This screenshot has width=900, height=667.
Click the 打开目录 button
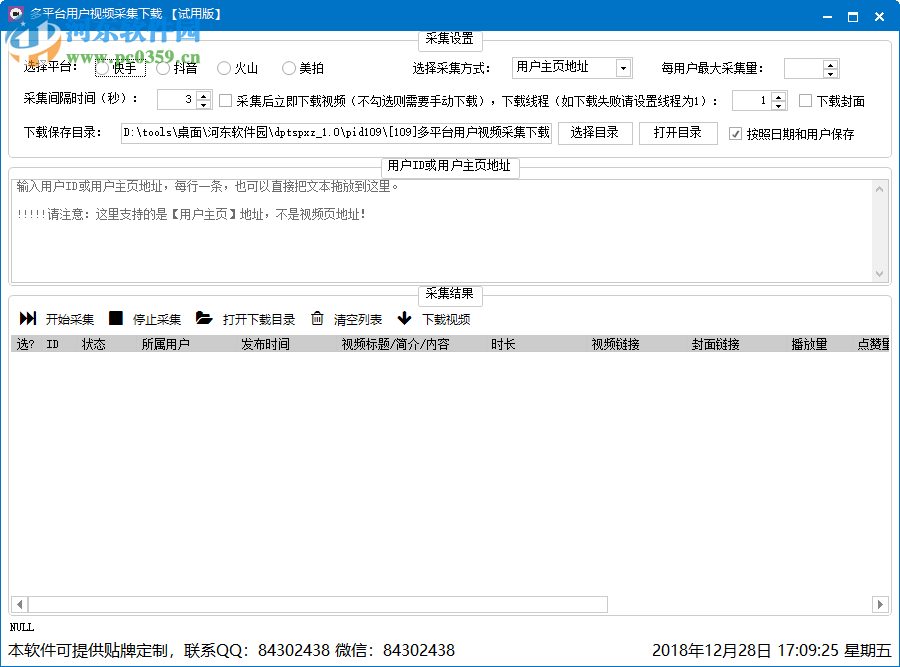pyautogui.click(x=678, y=132)
